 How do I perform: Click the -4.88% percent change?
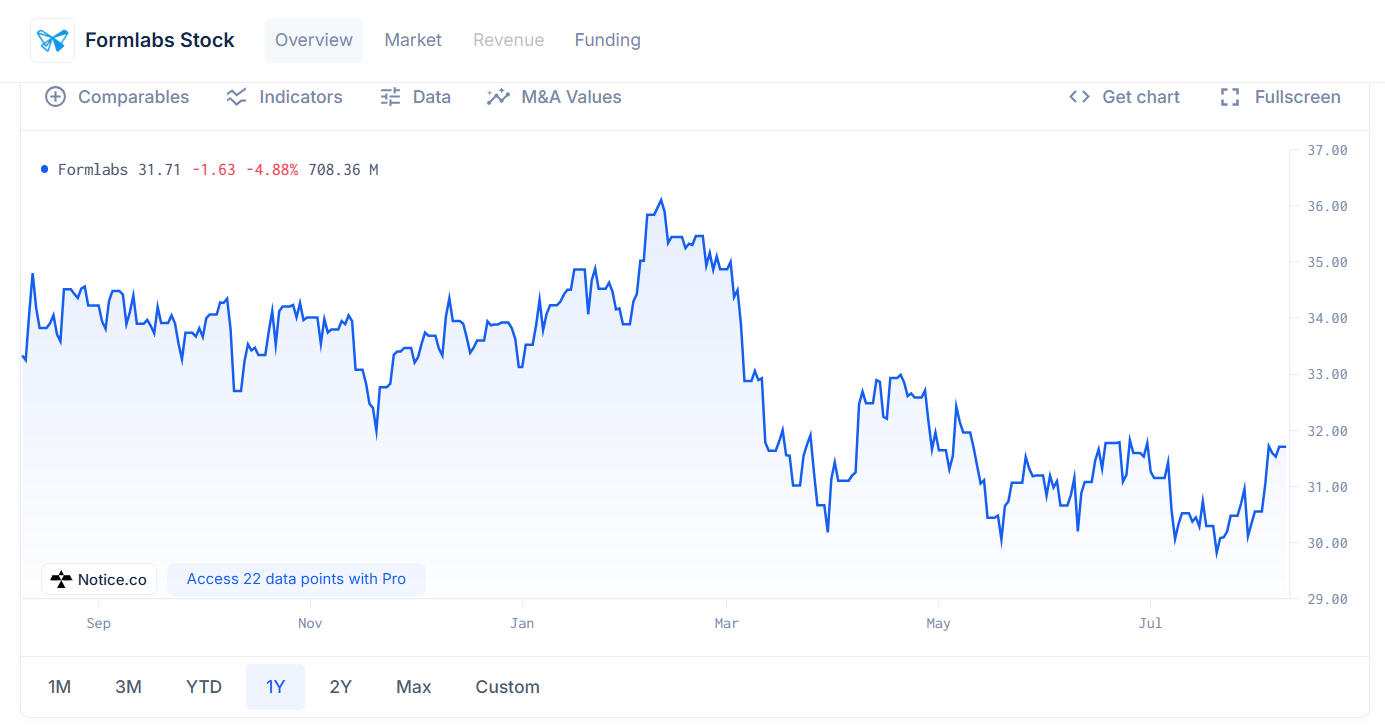(x=272, y=170)
